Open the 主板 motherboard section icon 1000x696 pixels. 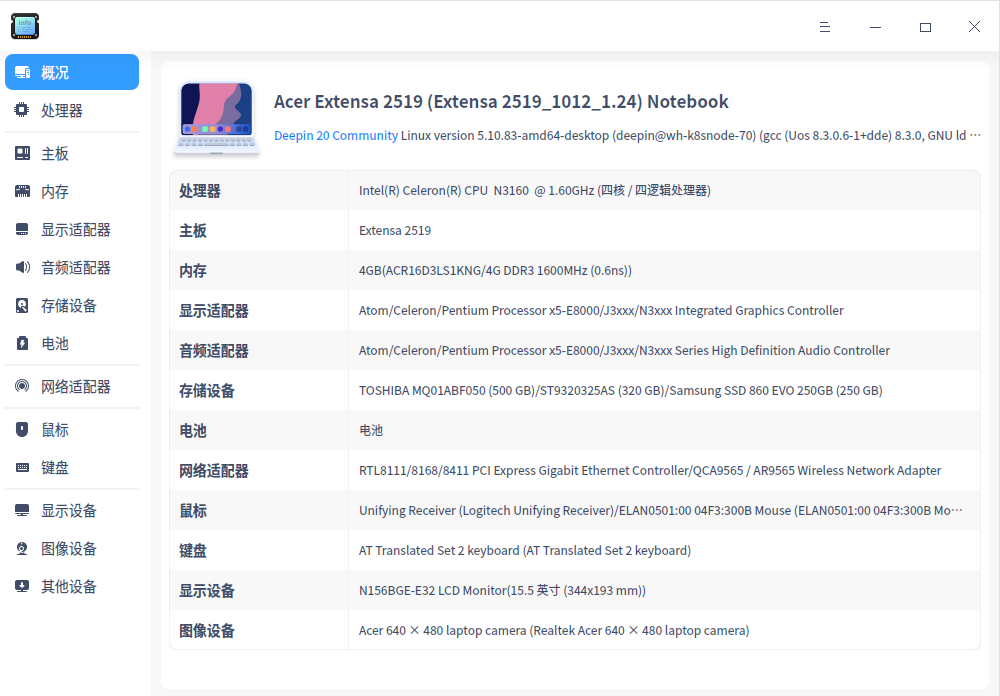pos(21,152)
